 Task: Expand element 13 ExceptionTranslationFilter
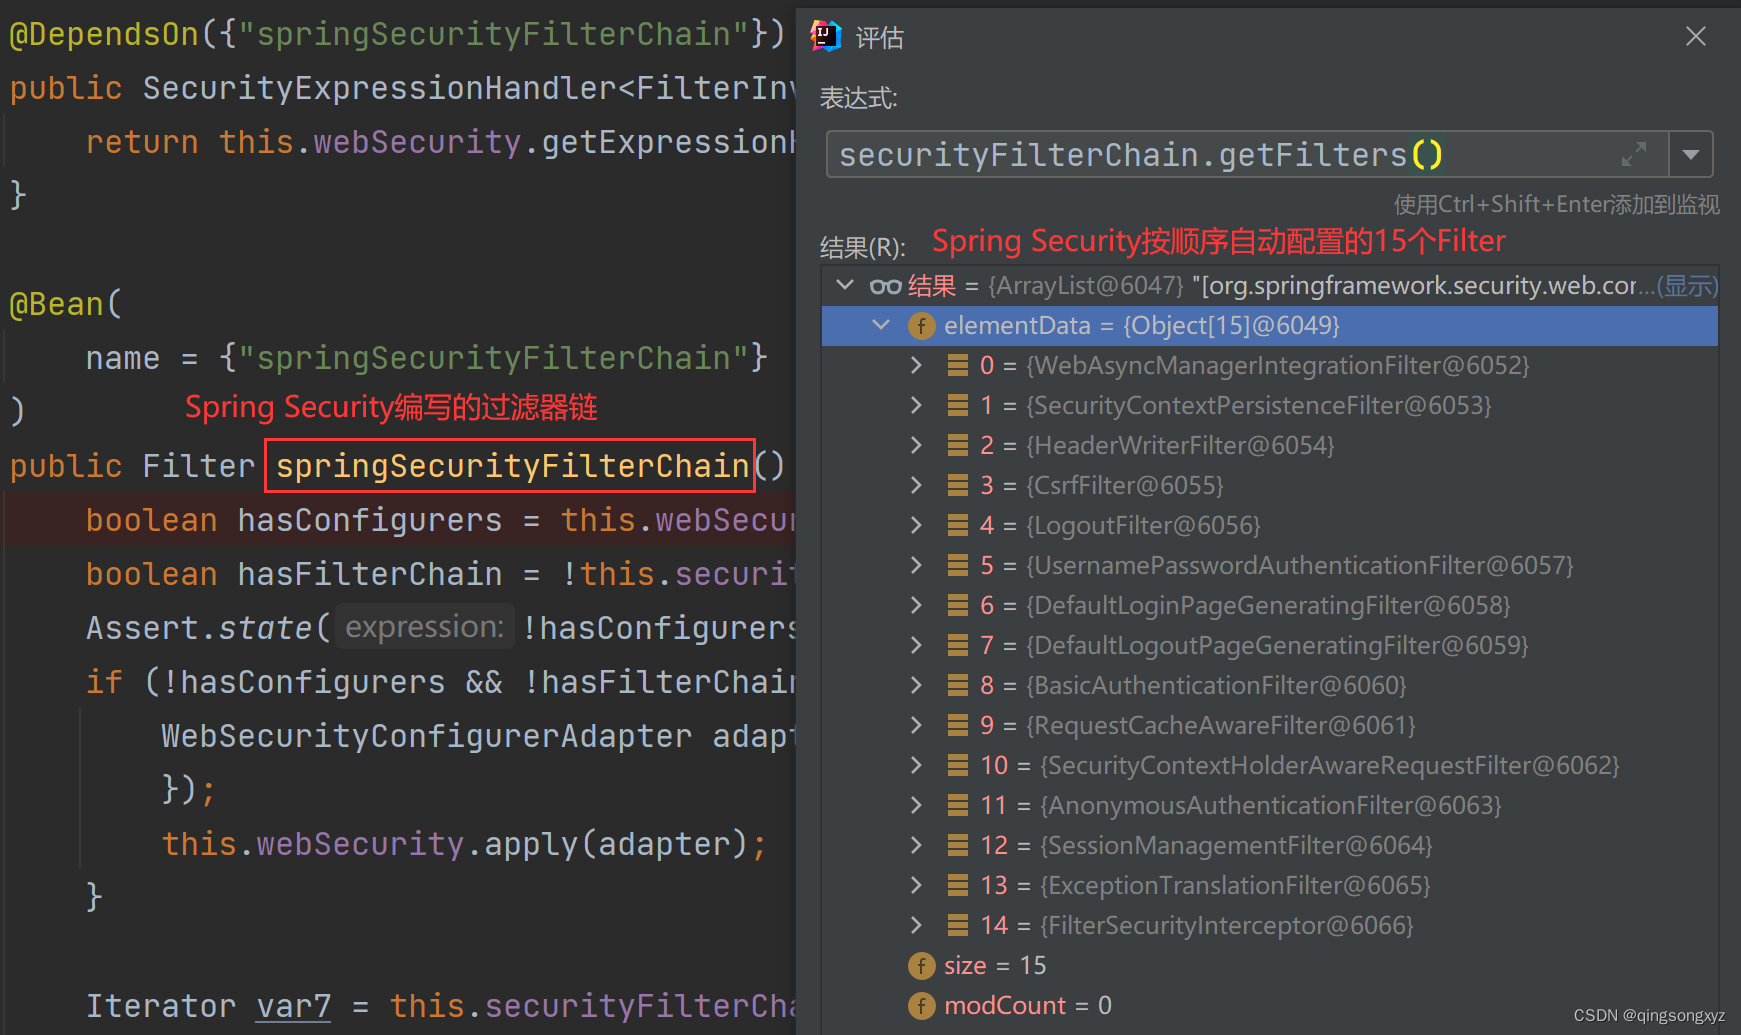click(x=916, y=885)
